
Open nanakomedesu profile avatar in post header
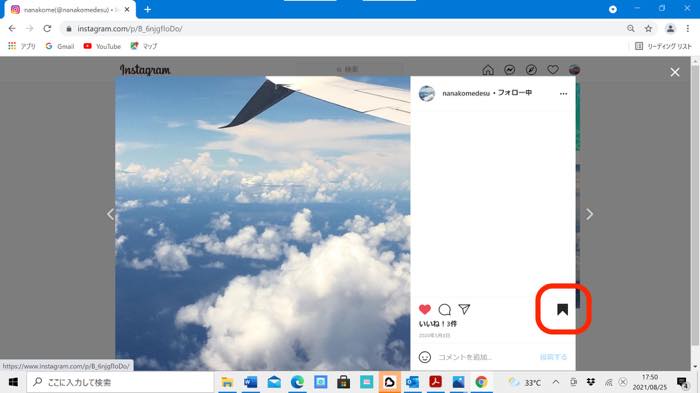(427, 93)
